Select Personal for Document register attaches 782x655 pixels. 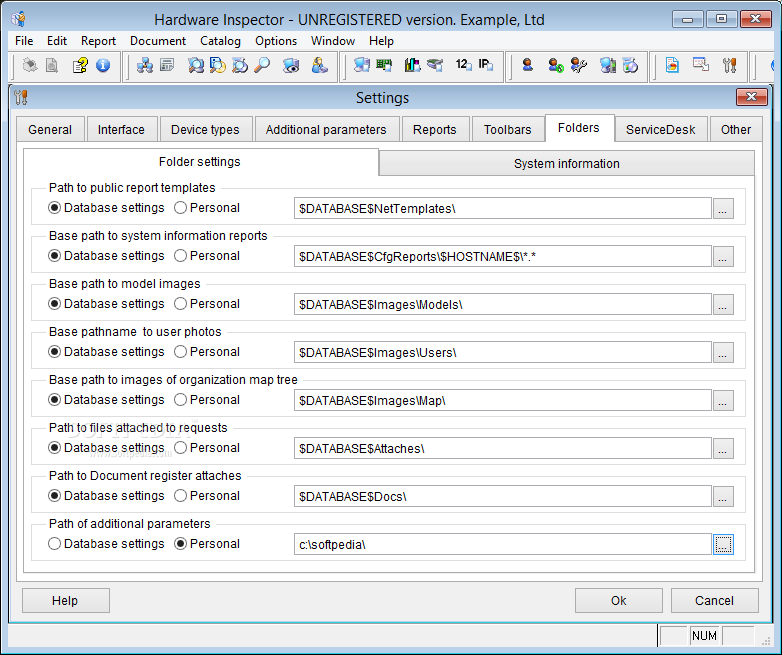pyautogui.click(x=207, y=495)
